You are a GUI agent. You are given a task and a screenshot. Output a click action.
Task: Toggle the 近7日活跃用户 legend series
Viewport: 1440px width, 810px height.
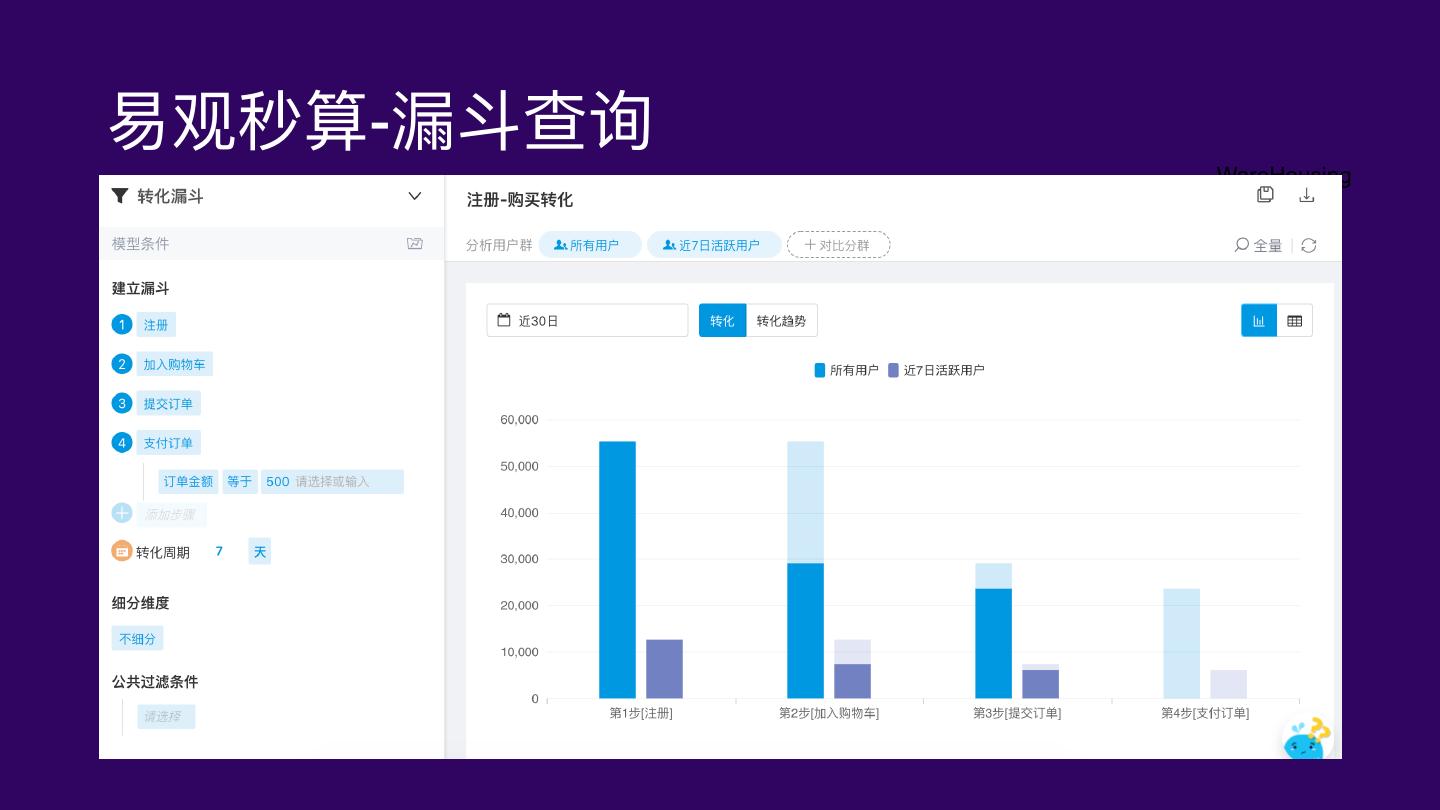936,370
